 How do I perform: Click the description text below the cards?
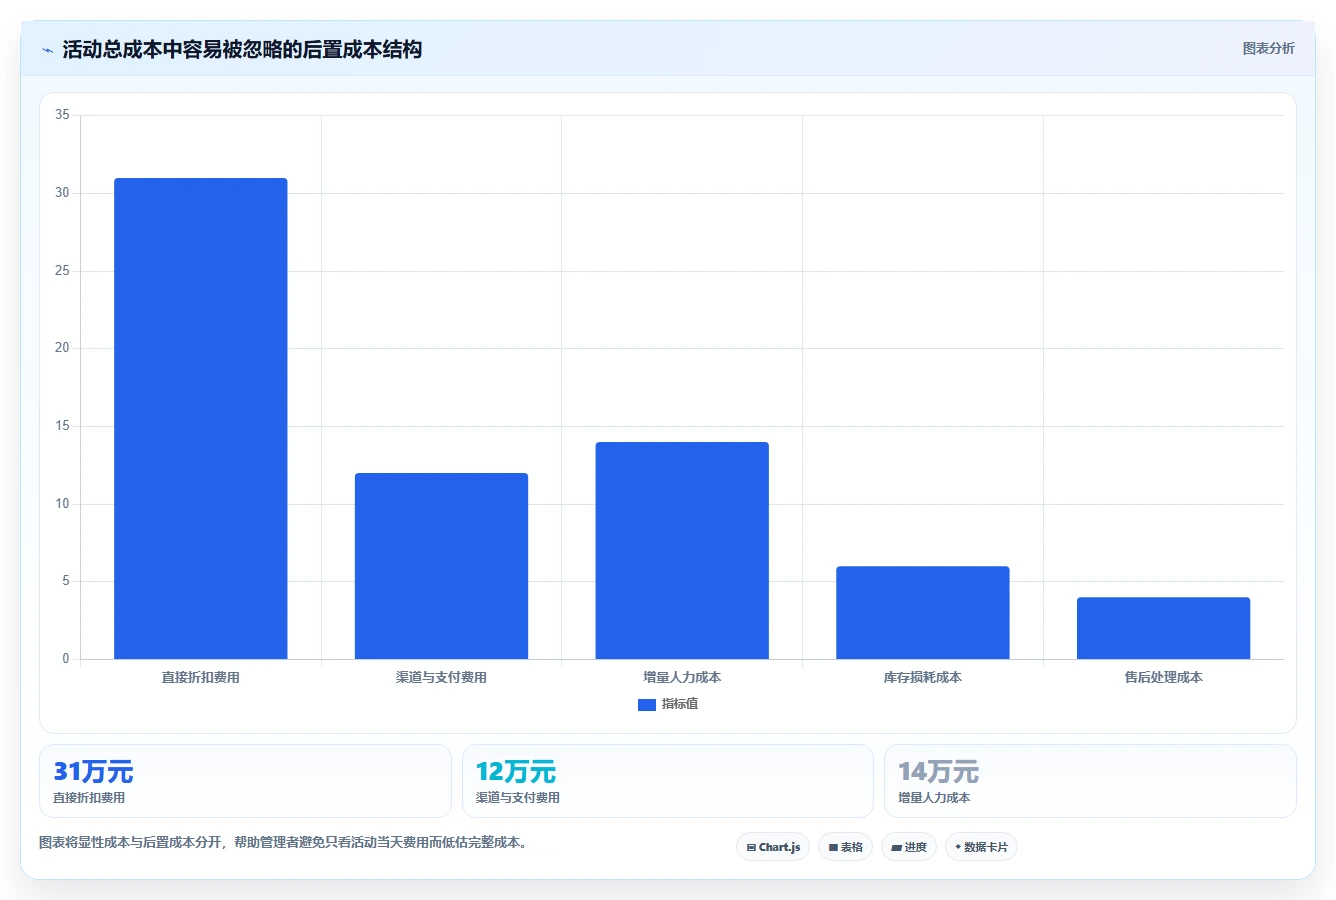coord(283,843)
